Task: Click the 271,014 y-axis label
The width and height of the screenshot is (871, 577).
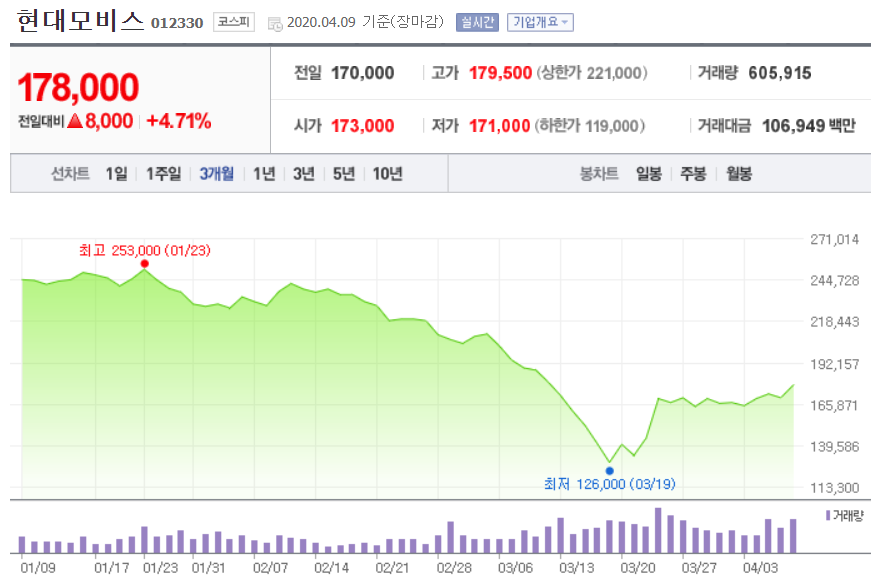Action: (834, 239)
